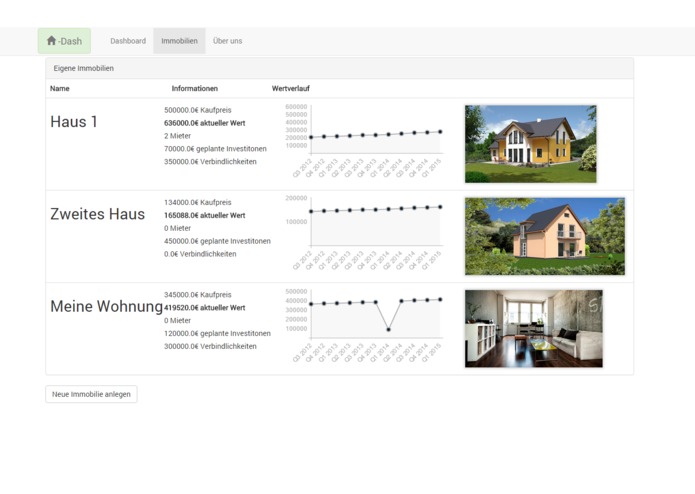Select the 350000.0€ Verbindlichkeiten text
This screenshot has height=494, width=695.
pos(210,161)
